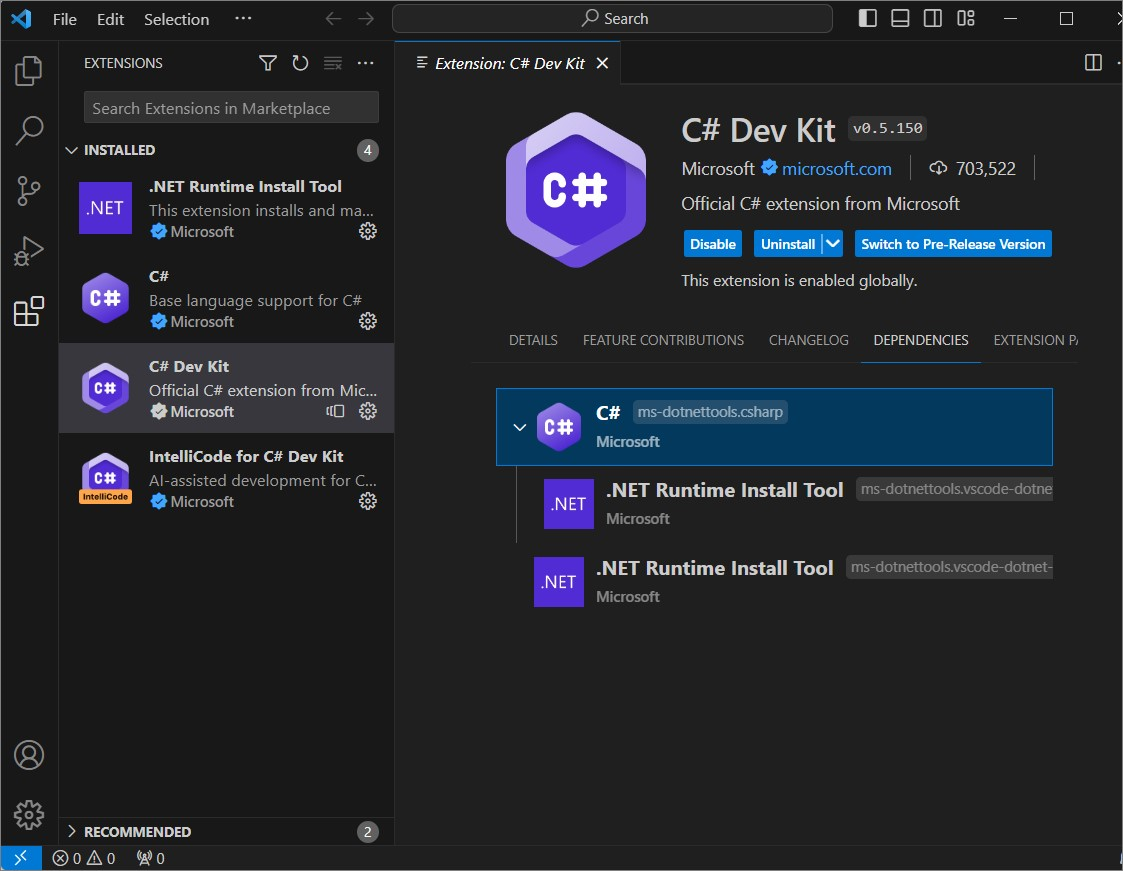The image size is (1123, 871).
Task: Customize layout from title bar icon
Action: (965, 19)
